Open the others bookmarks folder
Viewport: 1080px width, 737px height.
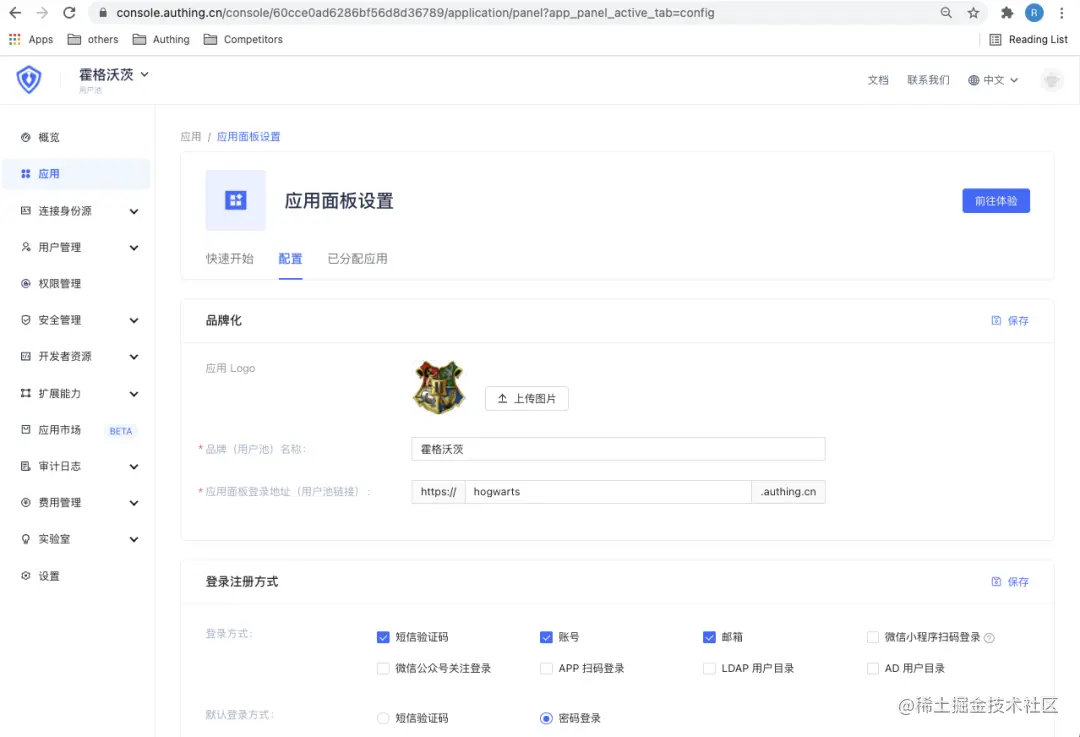coord(93,39)
